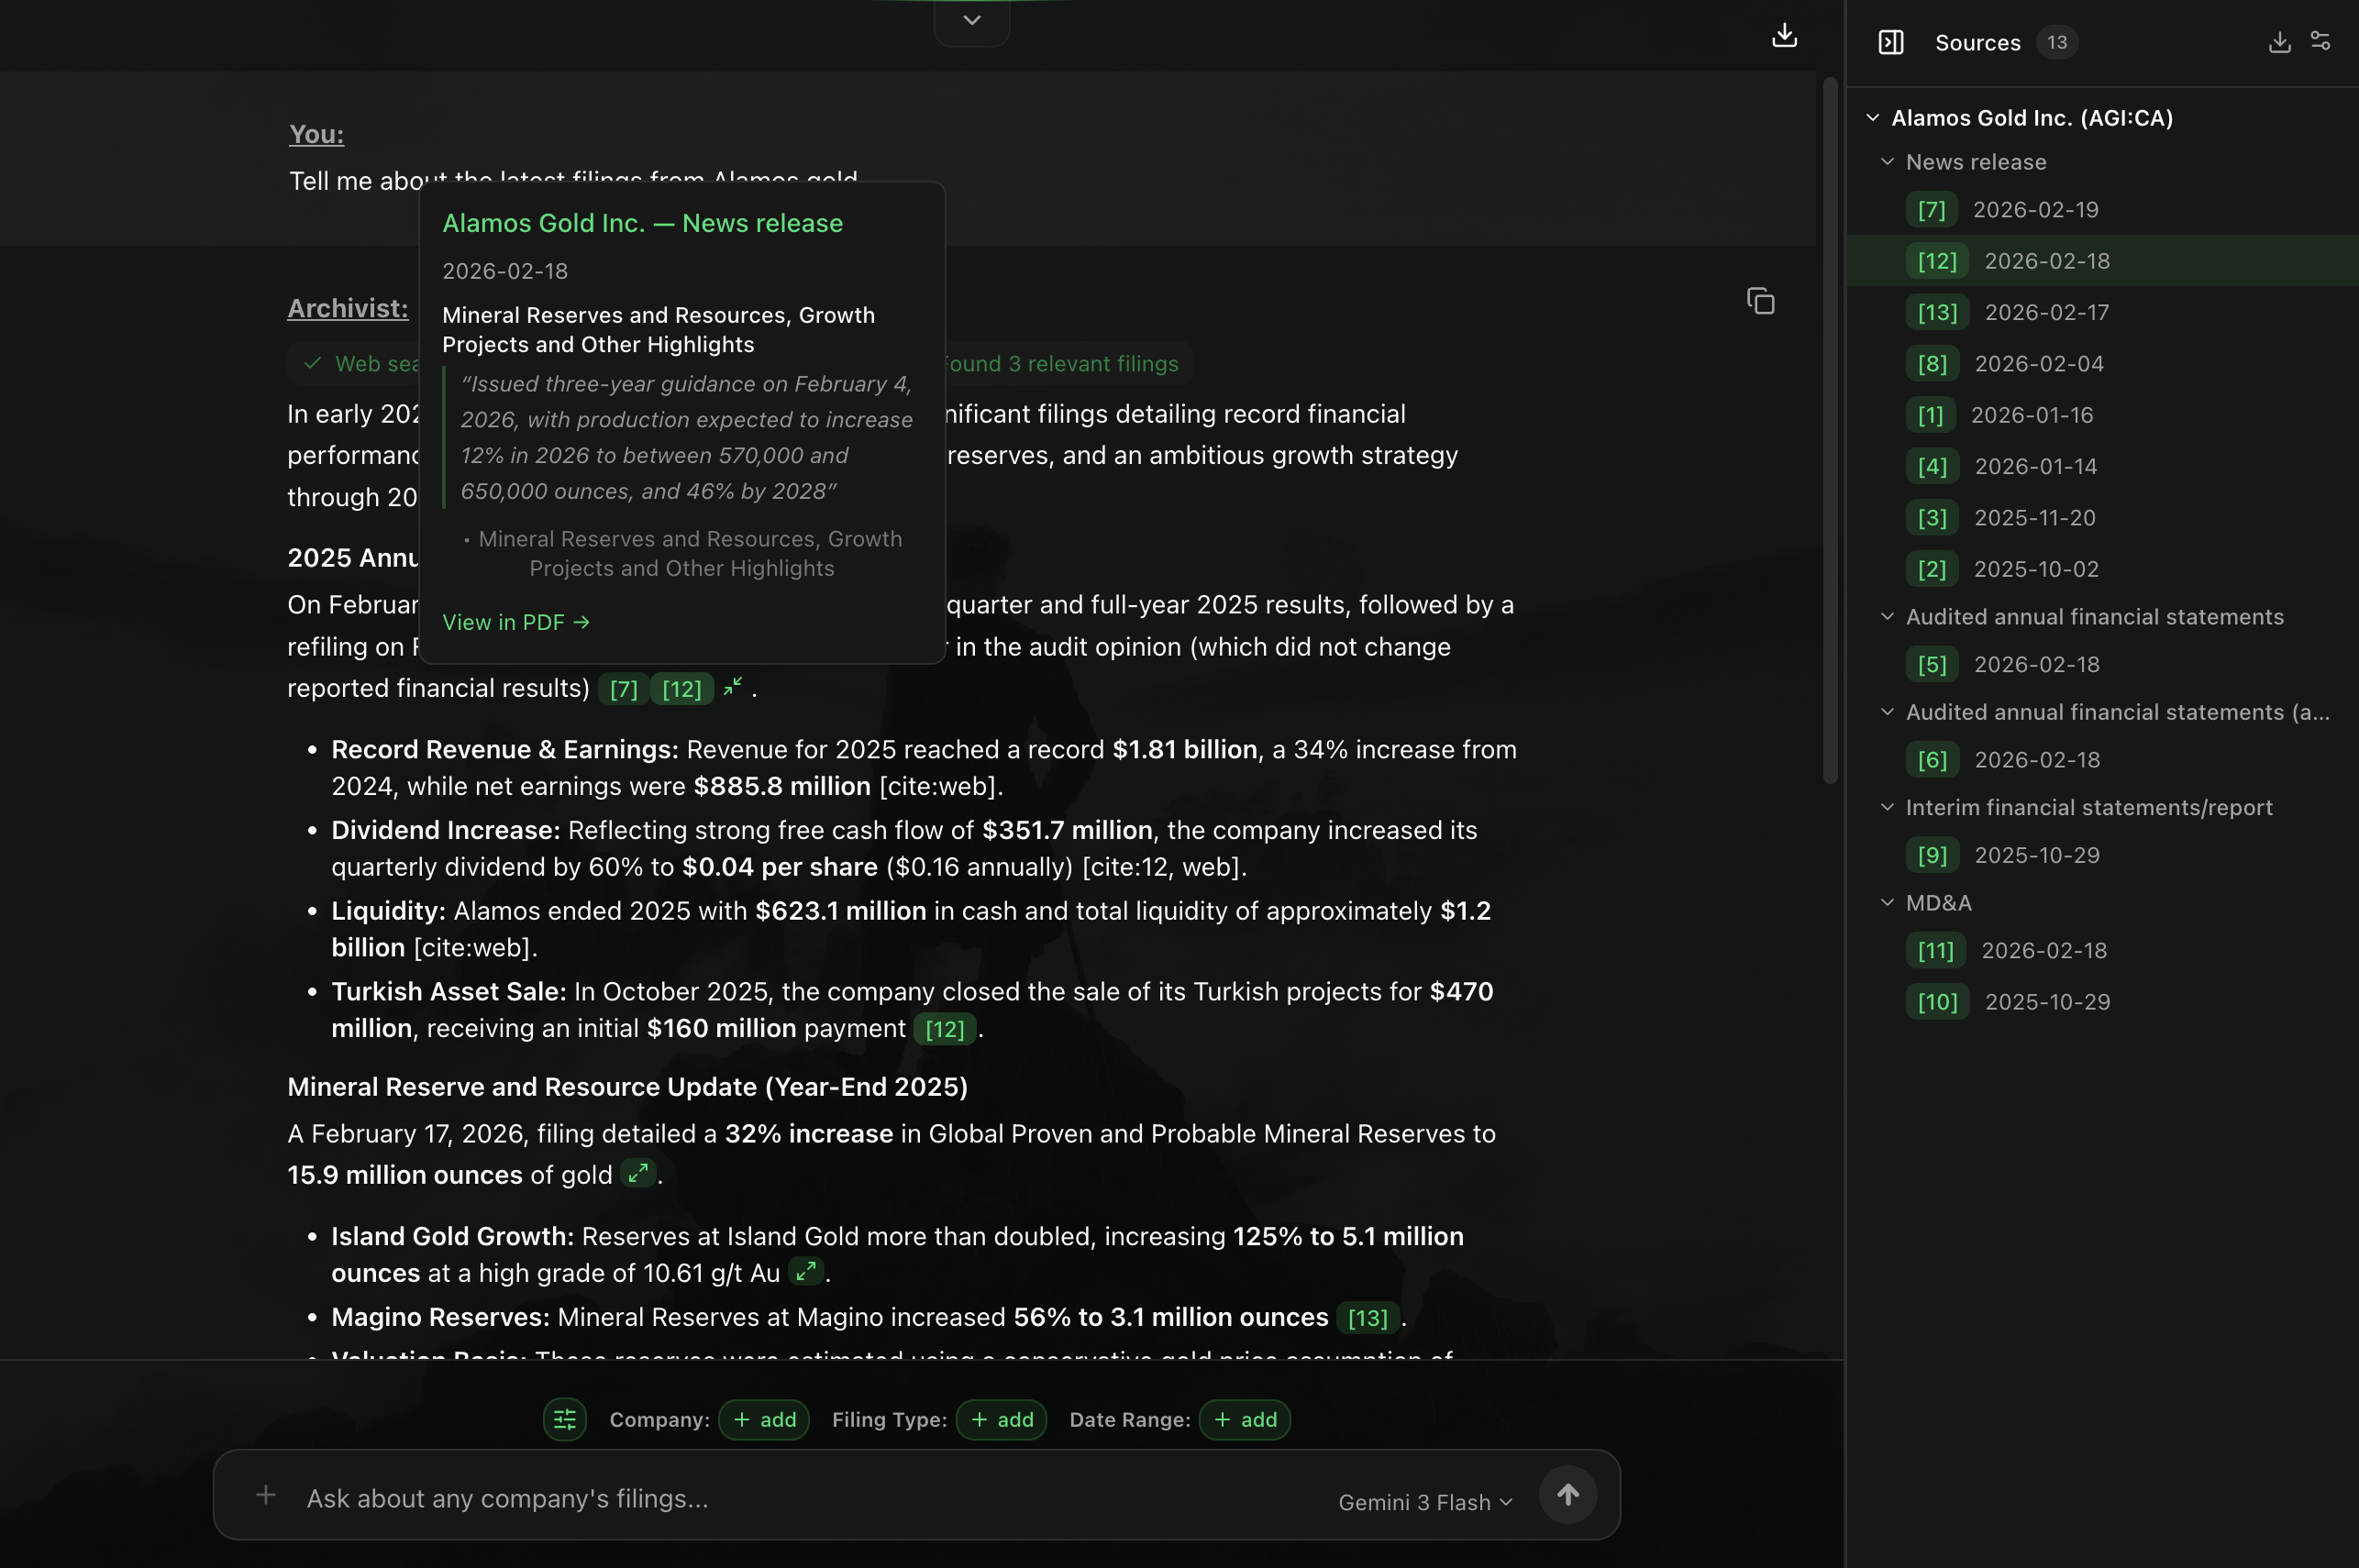
Task: Select source [10] dated 2025-10-29
Action: (x=2102, y=1002)
